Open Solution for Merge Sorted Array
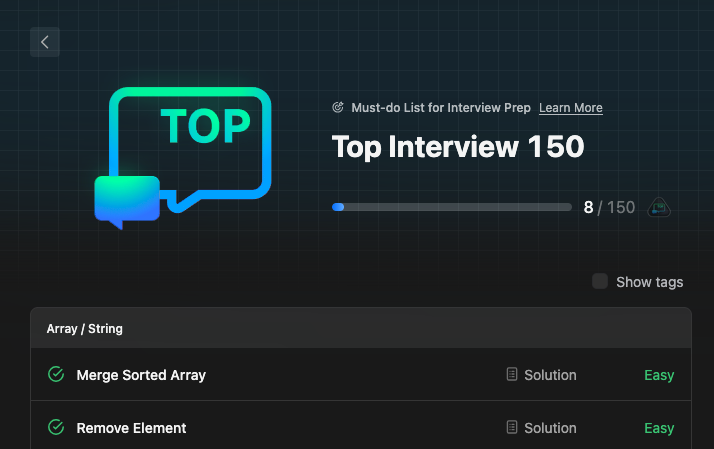 [x=550, y=375]
